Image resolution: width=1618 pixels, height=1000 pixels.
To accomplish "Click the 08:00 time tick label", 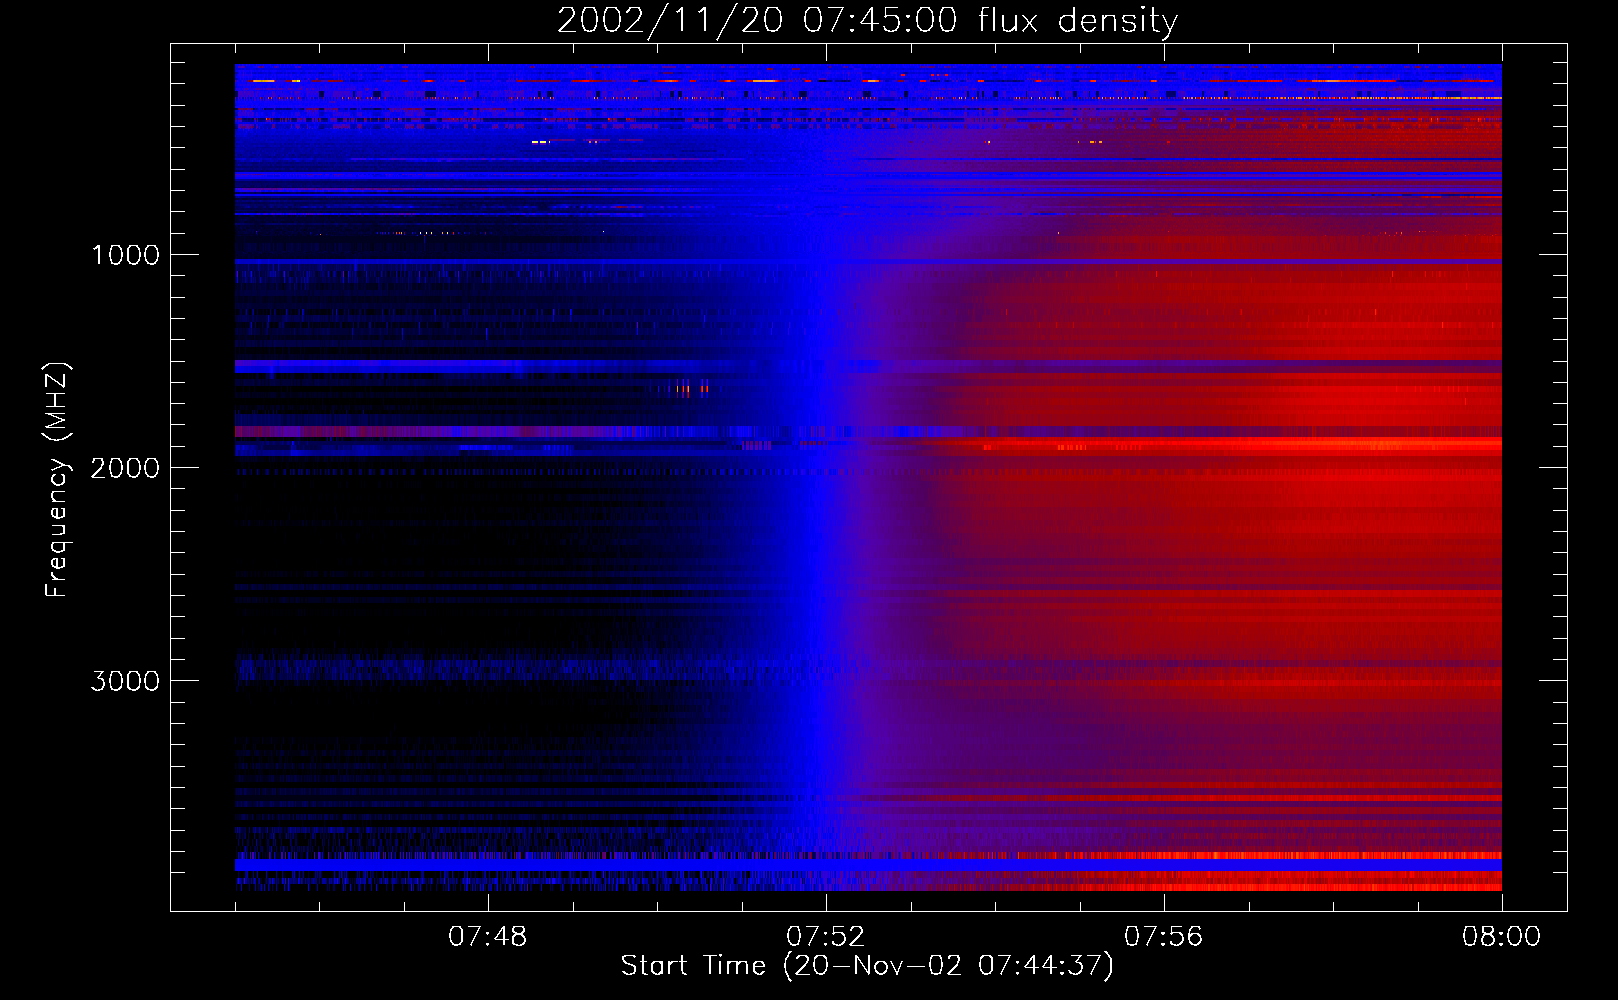I will pyautogui.click(x=1501, y=937).
